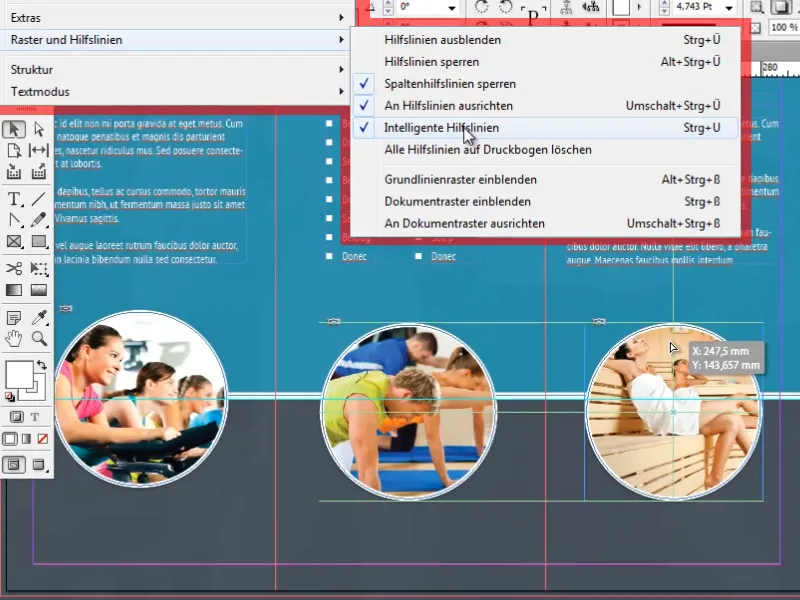Select the Gap tool
The height and width of the screenshot is (600, 800).
39,151
